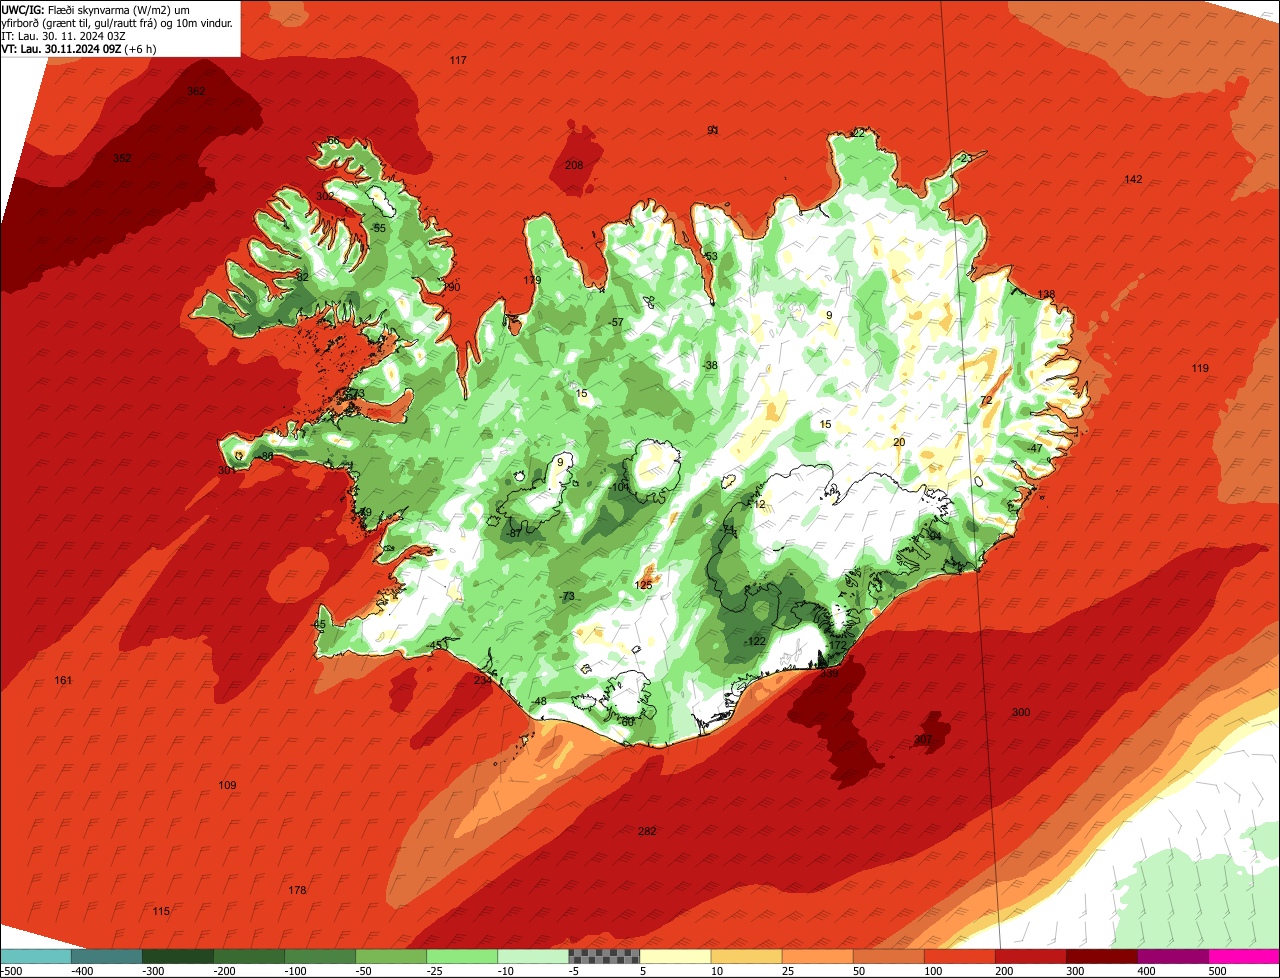Click the map value 282 south of Iceland
Screen dimensions: 1280x978
(x=647, y=831)
